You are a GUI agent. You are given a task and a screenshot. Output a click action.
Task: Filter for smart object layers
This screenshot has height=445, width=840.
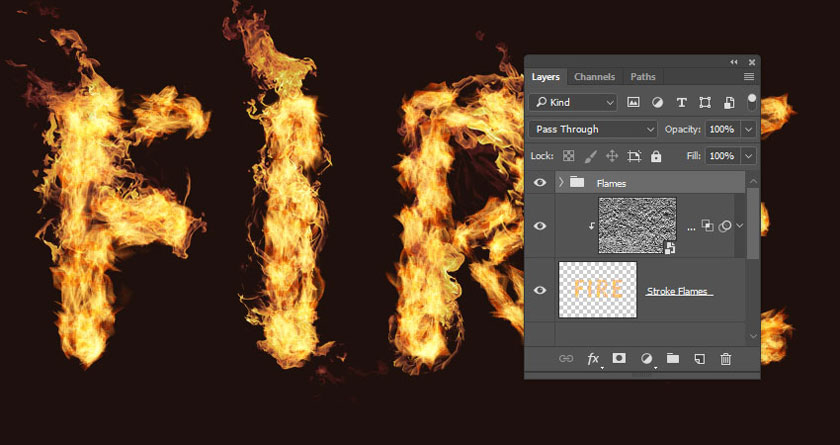(729, 102)
